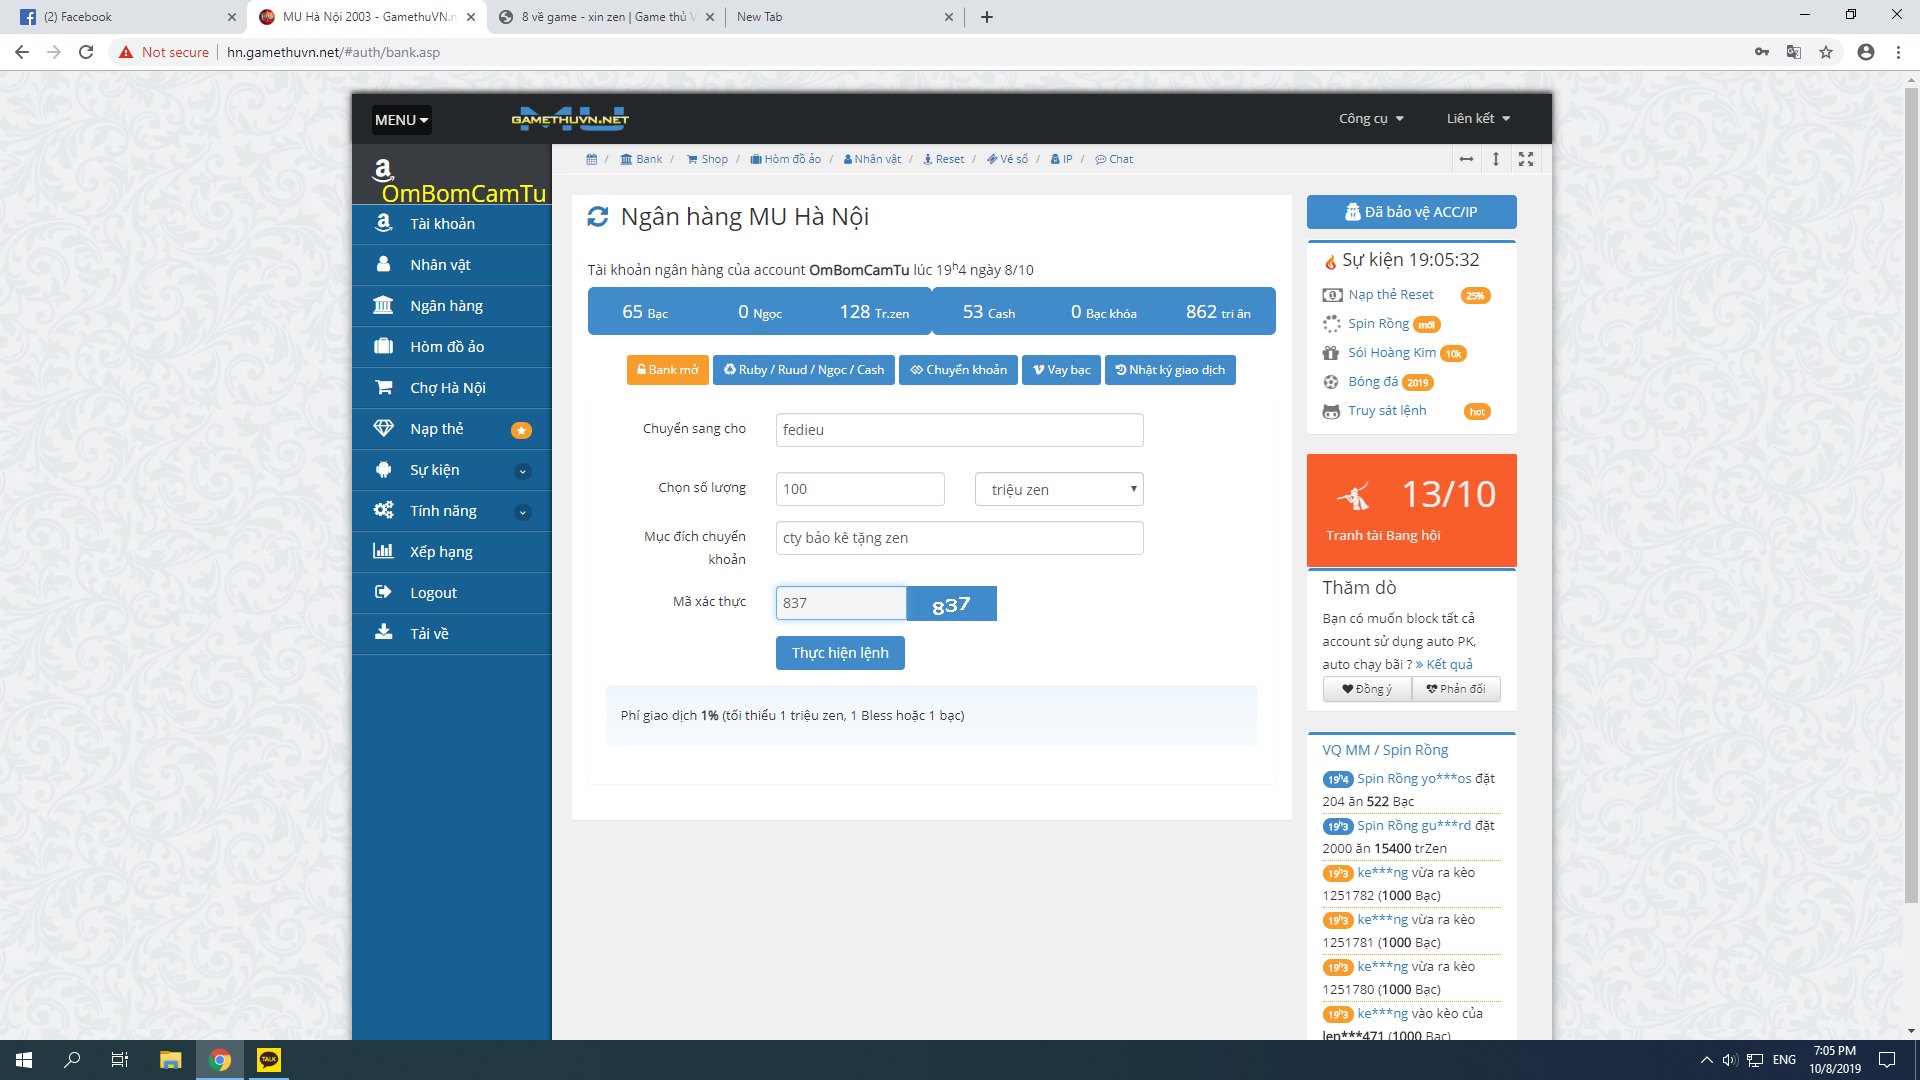Open the Nhật ký giao dịch log

click(x=1169, y=370)
